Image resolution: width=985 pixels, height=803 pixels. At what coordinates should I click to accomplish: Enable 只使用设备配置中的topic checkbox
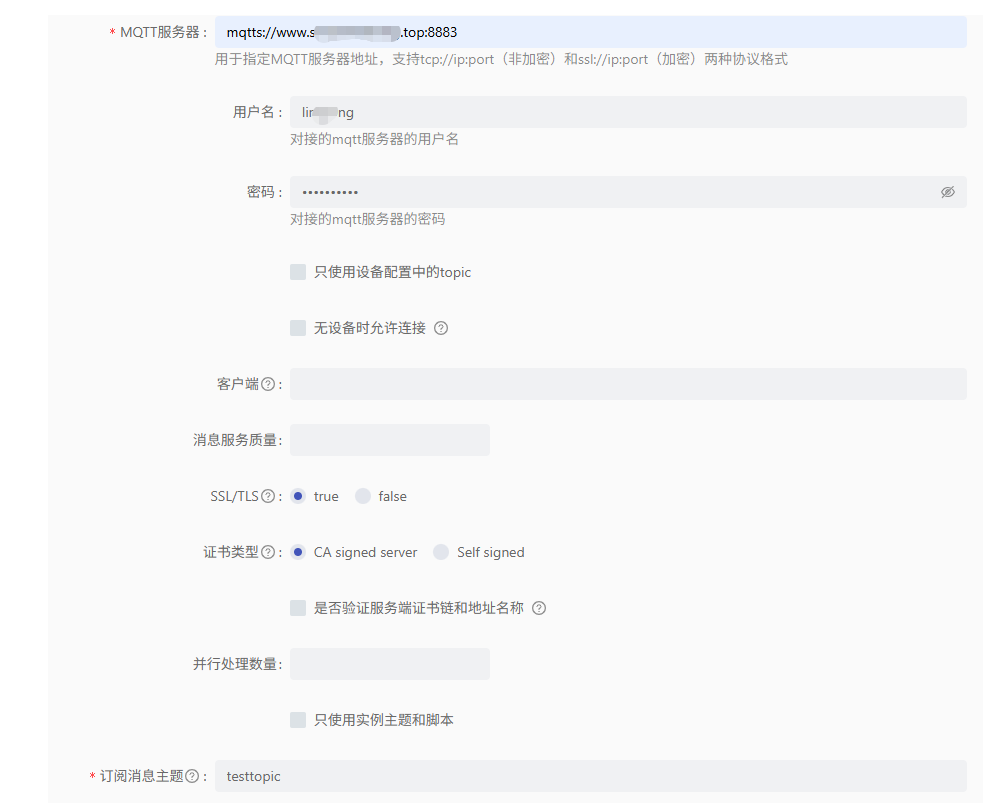(298, 272)
